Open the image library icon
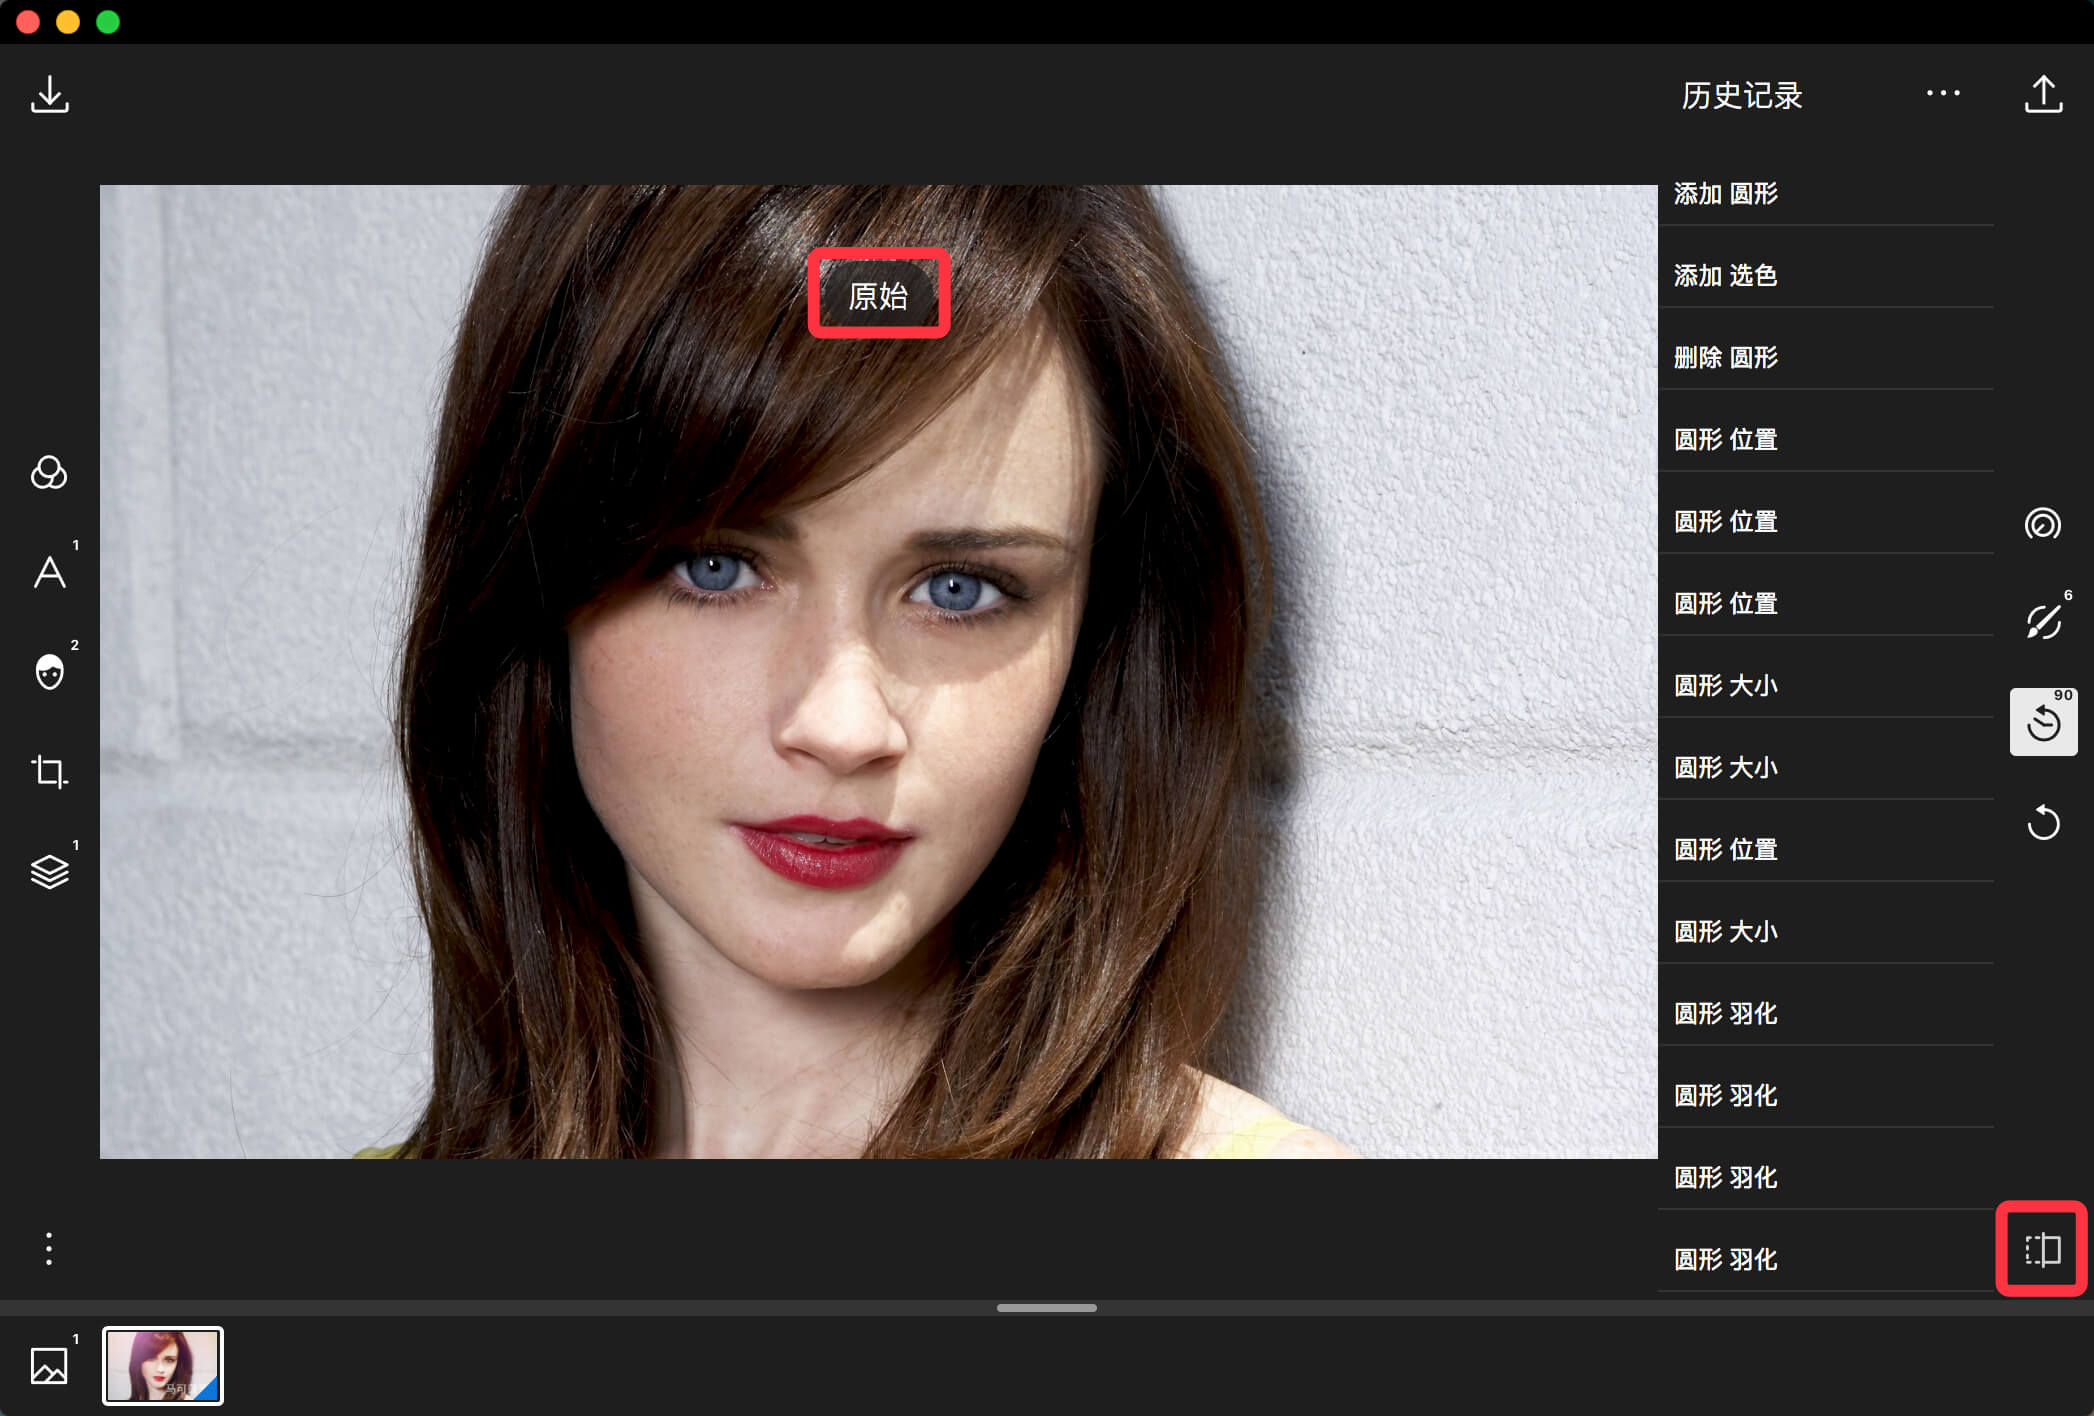The height and width of the screenshot is (1416, 2094). 49,1366
